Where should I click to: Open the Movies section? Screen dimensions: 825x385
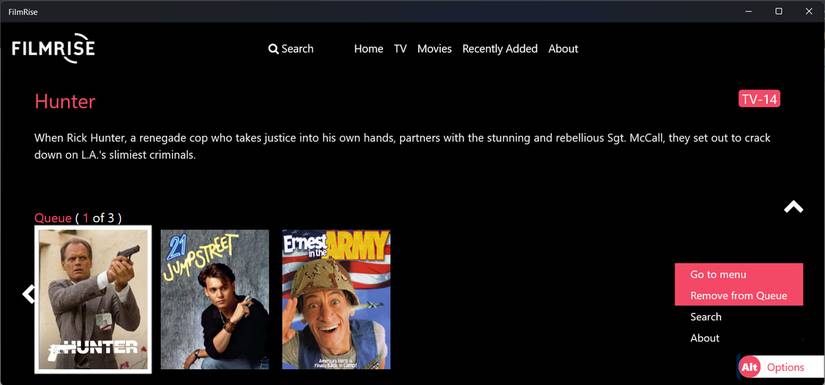tap(435, 49)
